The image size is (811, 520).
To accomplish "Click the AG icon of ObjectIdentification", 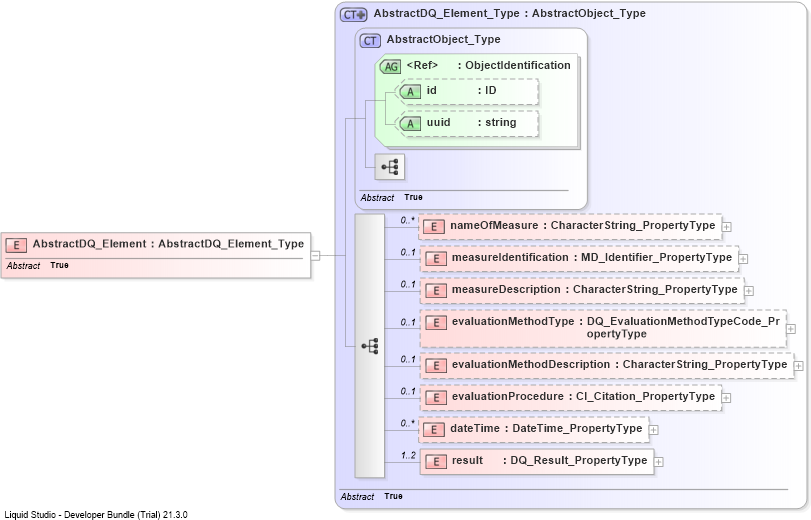I will [x=391, y=66].
